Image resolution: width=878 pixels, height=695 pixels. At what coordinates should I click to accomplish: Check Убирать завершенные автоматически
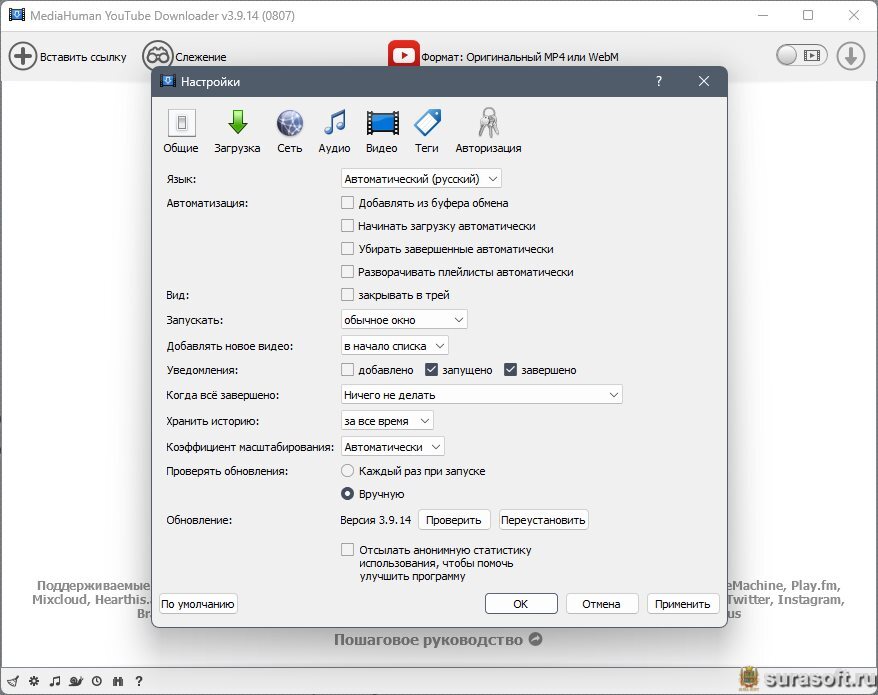coord(347,249)
